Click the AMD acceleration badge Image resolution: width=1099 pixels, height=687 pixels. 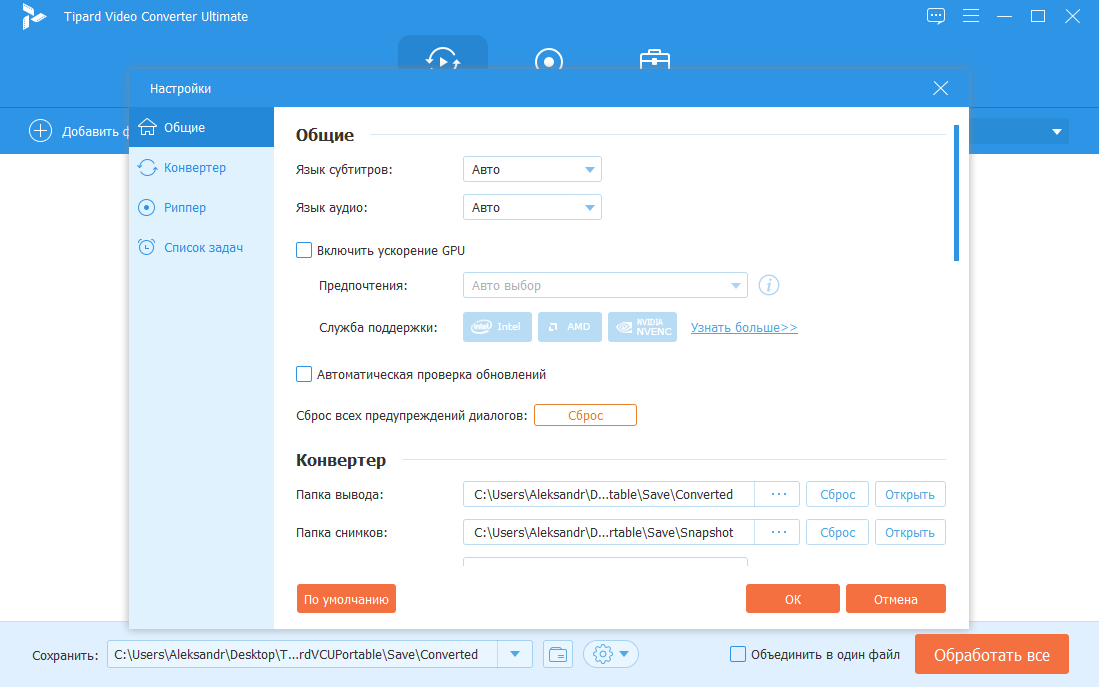click(x=569, y=327)
